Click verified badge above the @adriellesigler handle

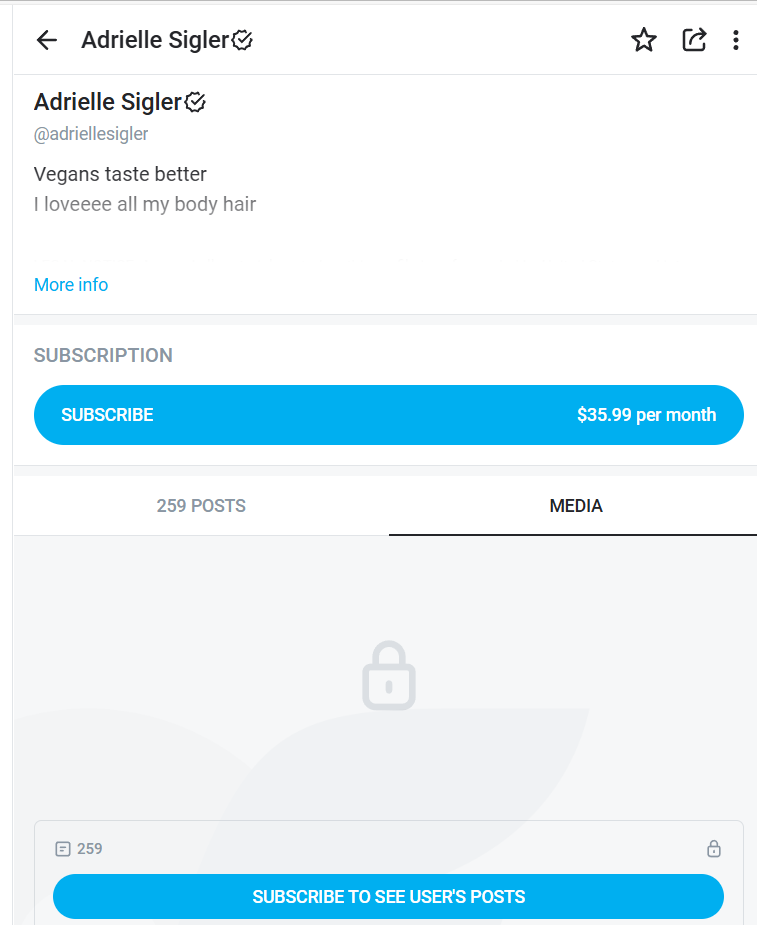pyautogui.click(x=196, y=102)
